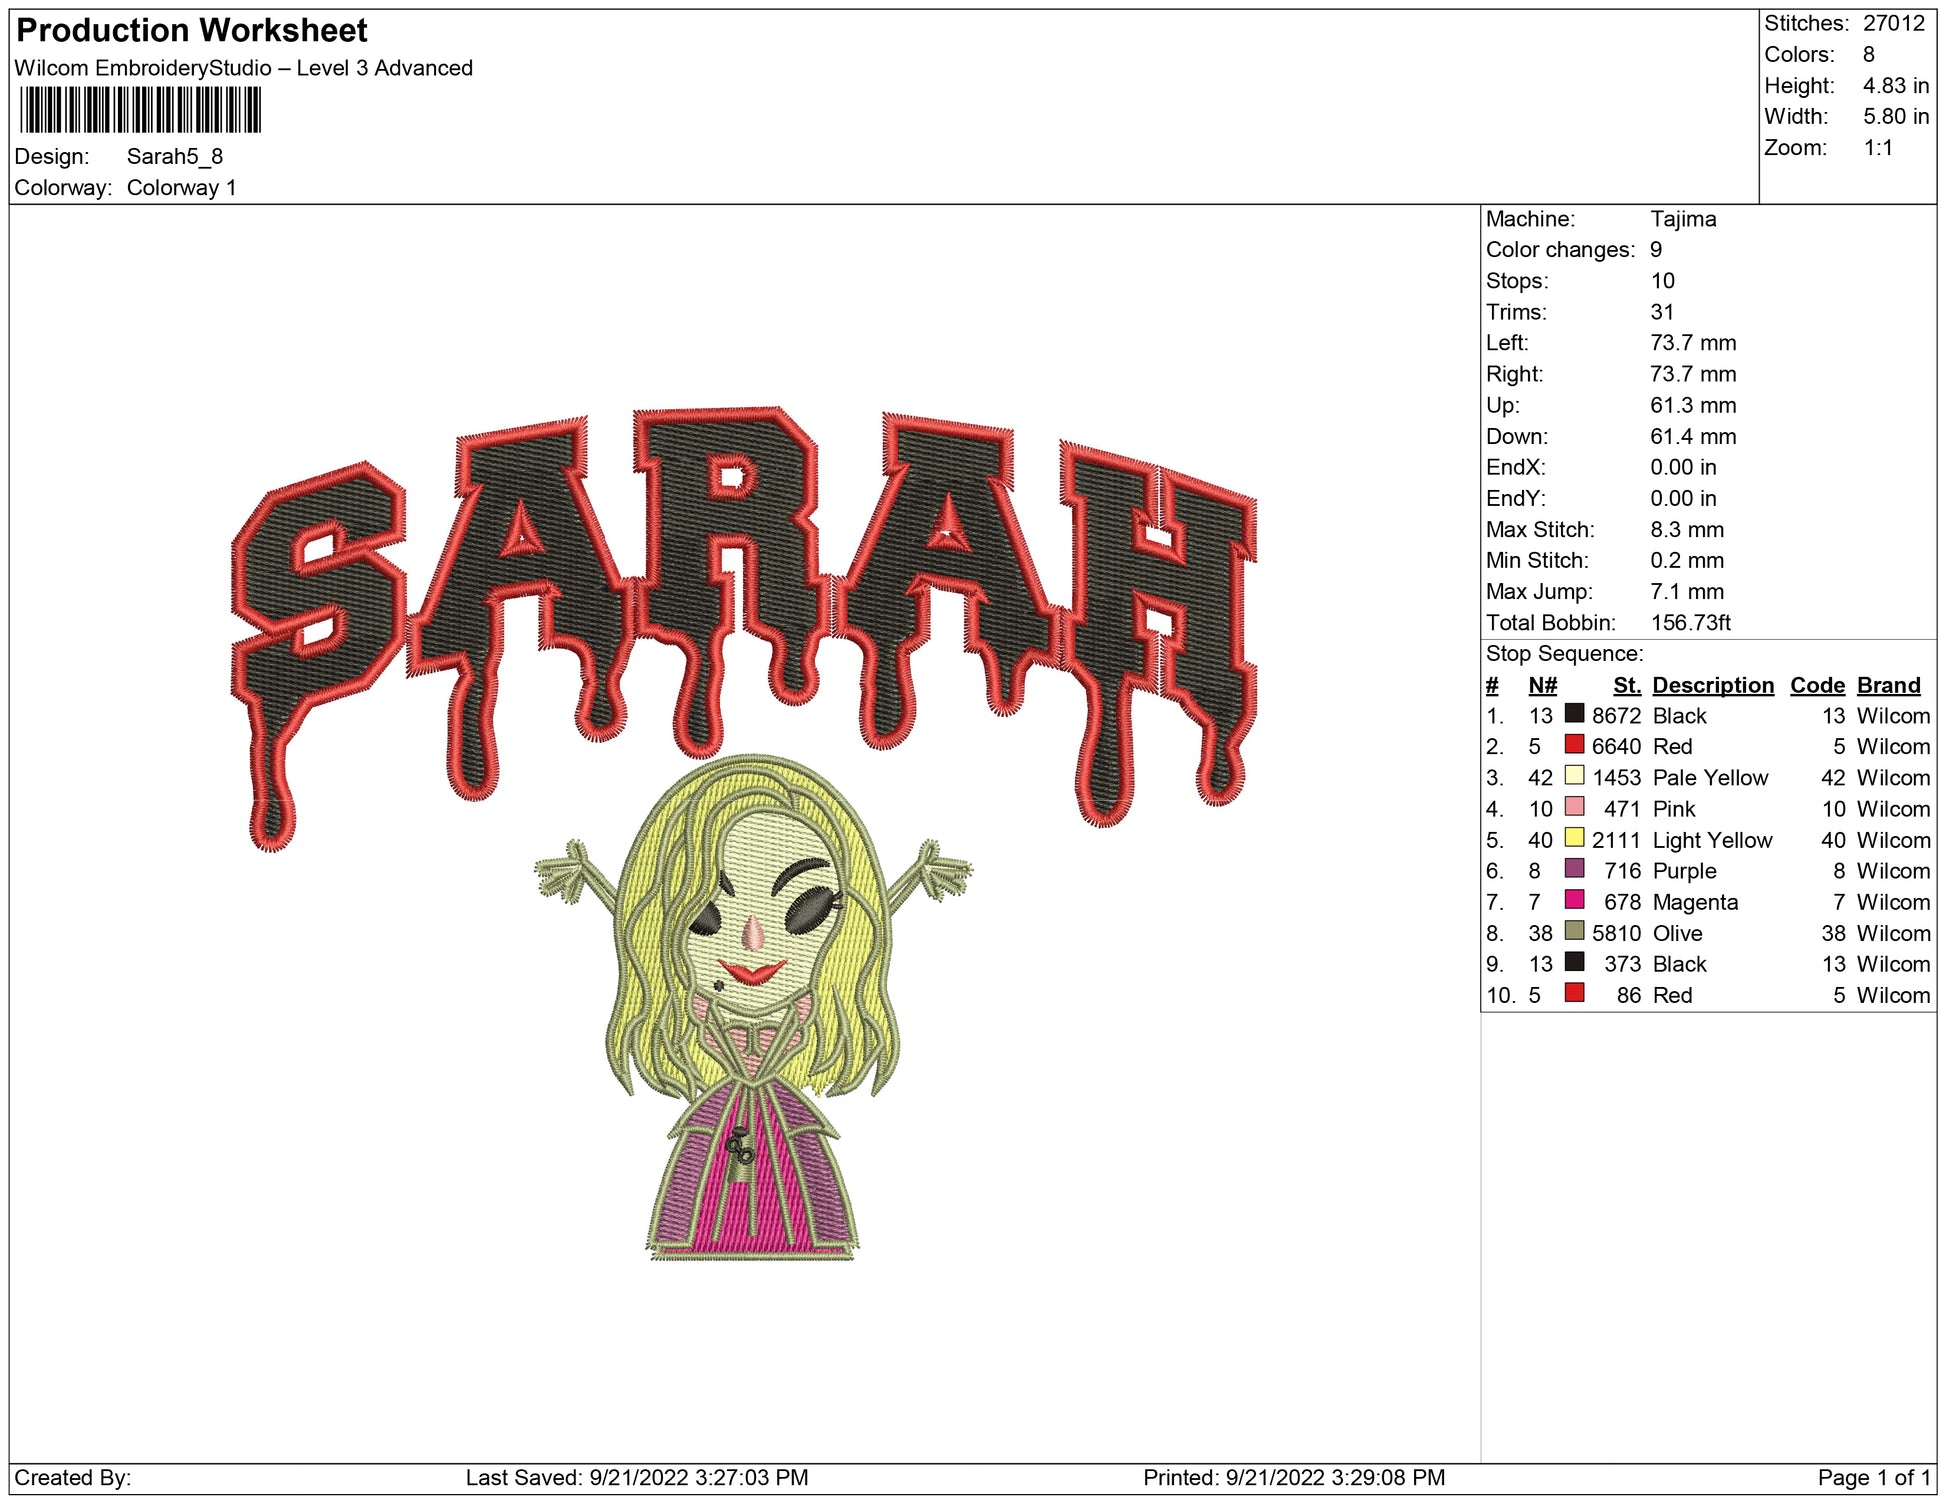1946x1497 pixels.
Task: Click the Production Worksheet title
Action: point(192,30)
